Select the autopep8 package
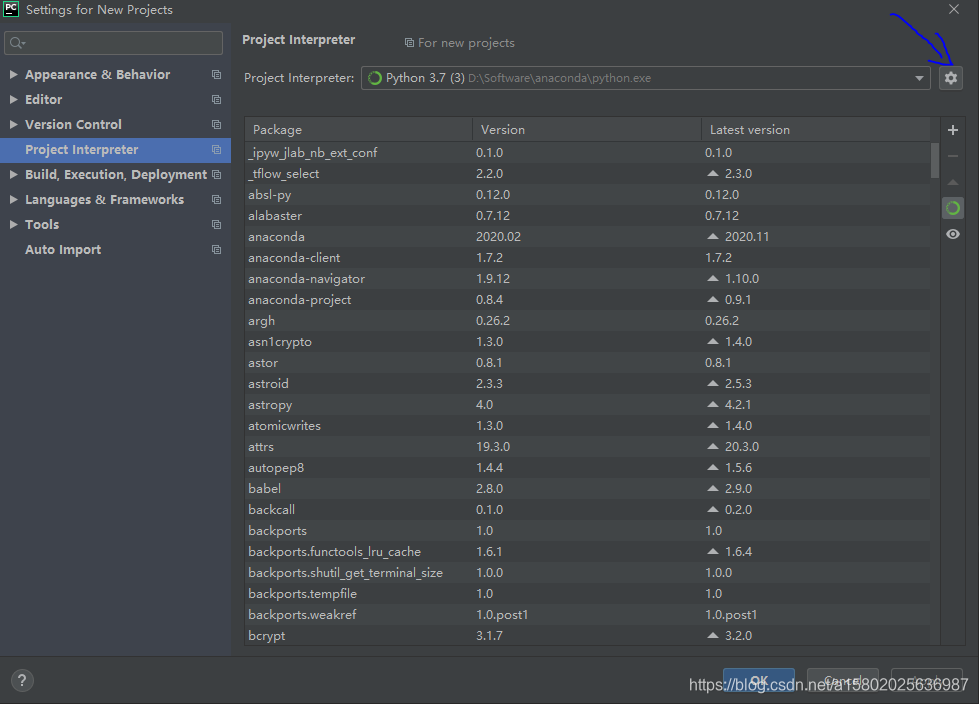979x704 pixels. pos(588,467)
